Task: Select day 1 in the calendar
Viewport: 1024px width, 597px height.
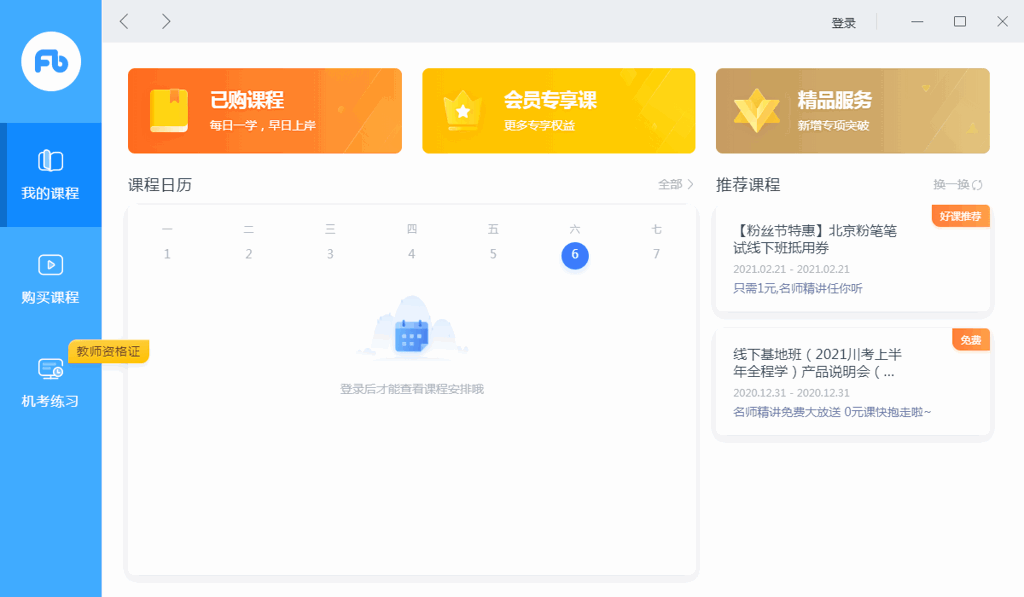Action: (167, 254)
